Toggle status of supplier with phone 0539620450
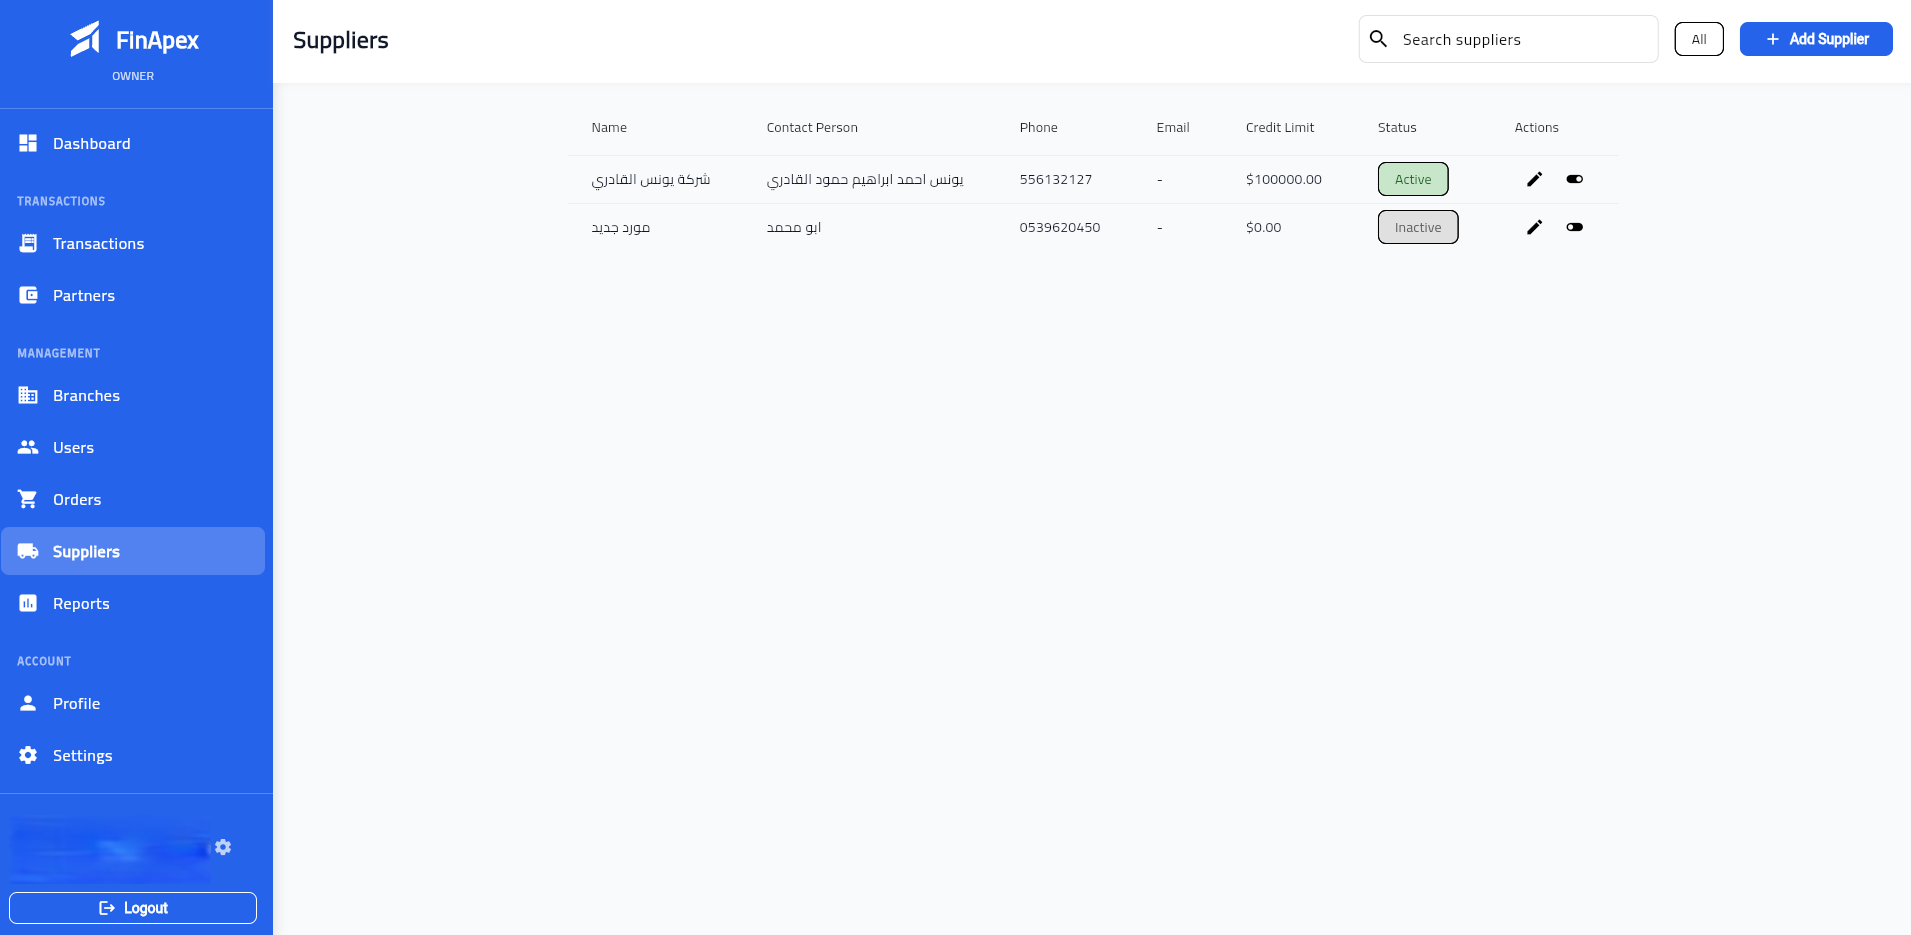 (x=1575, y=227)
